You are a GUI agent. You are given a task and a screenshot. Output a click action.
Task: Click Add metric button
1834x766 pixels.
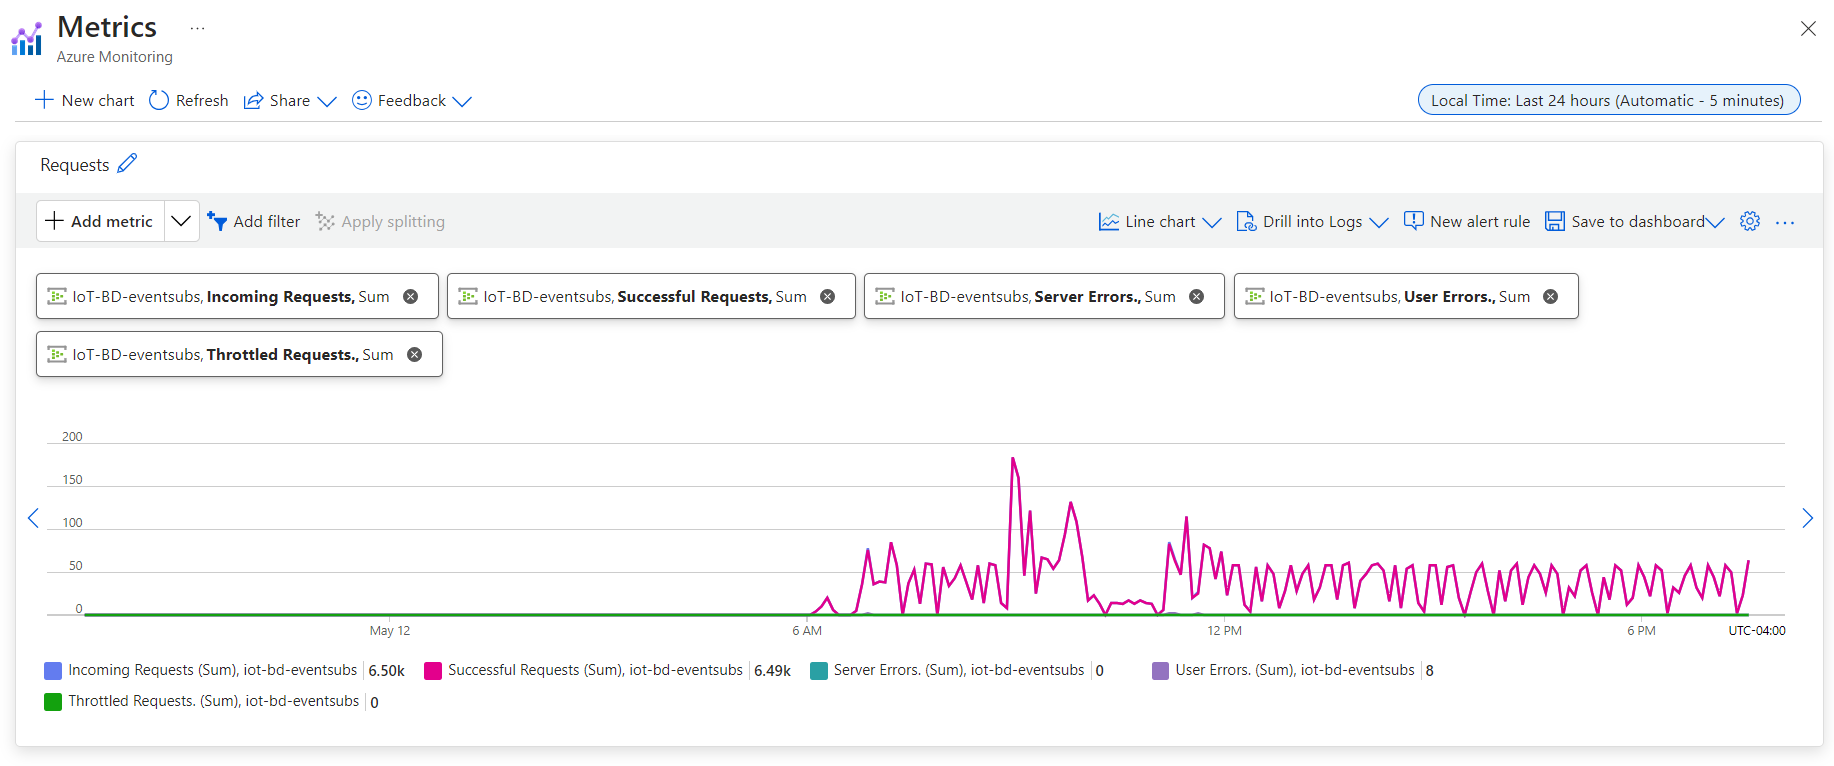click(100, 221)
